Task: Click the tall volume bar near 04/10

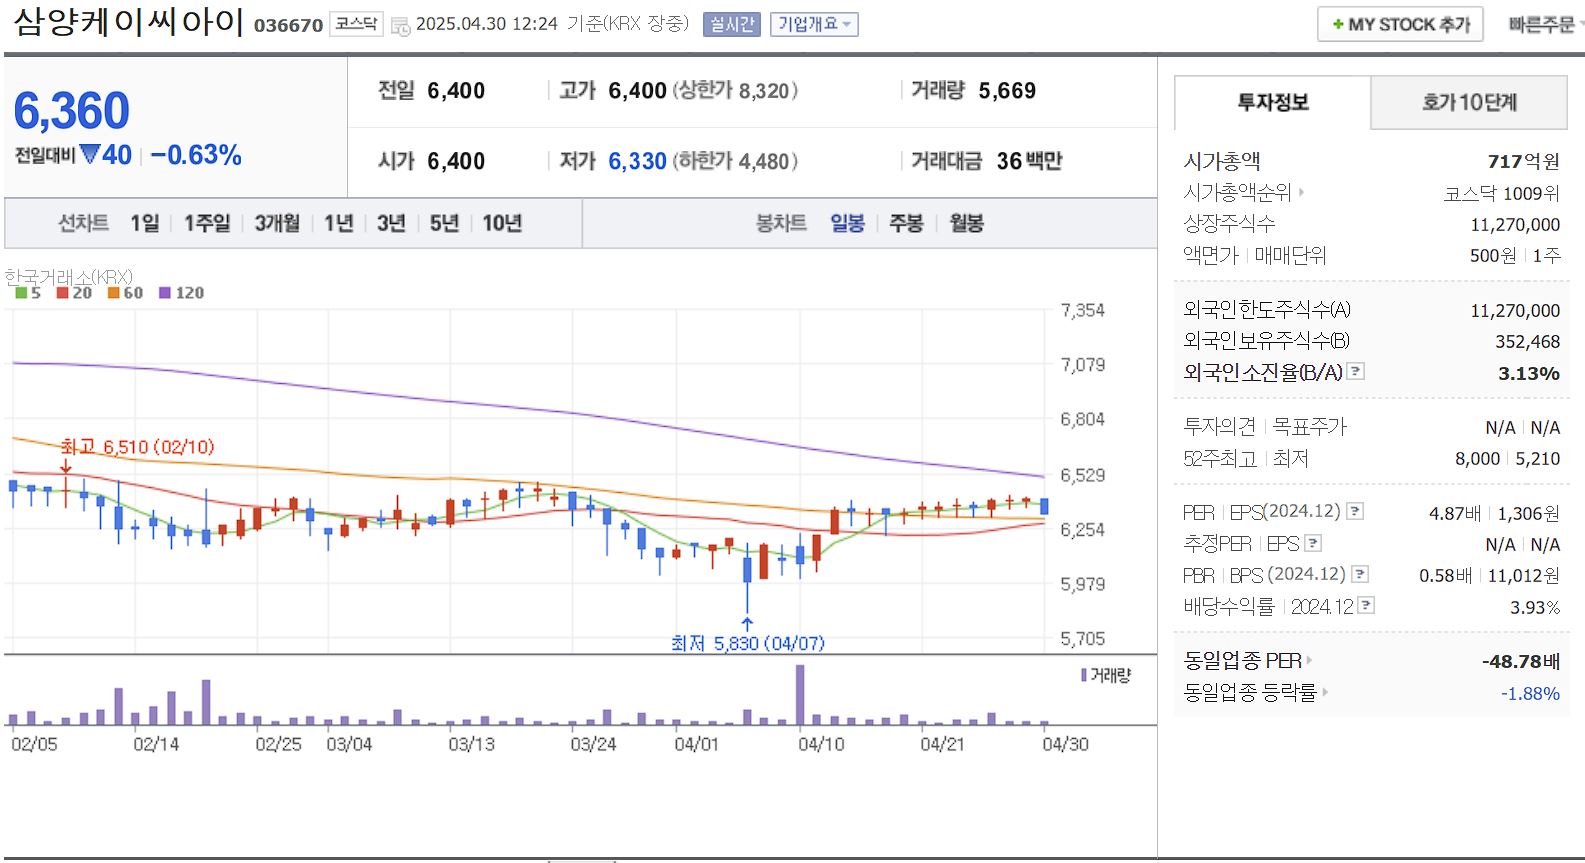Action: (800, 694)
